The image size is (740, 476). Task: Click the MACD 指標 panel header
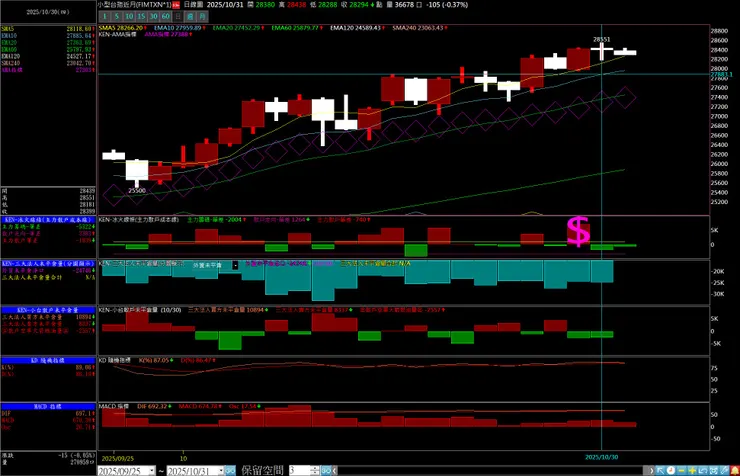[48, 407]
